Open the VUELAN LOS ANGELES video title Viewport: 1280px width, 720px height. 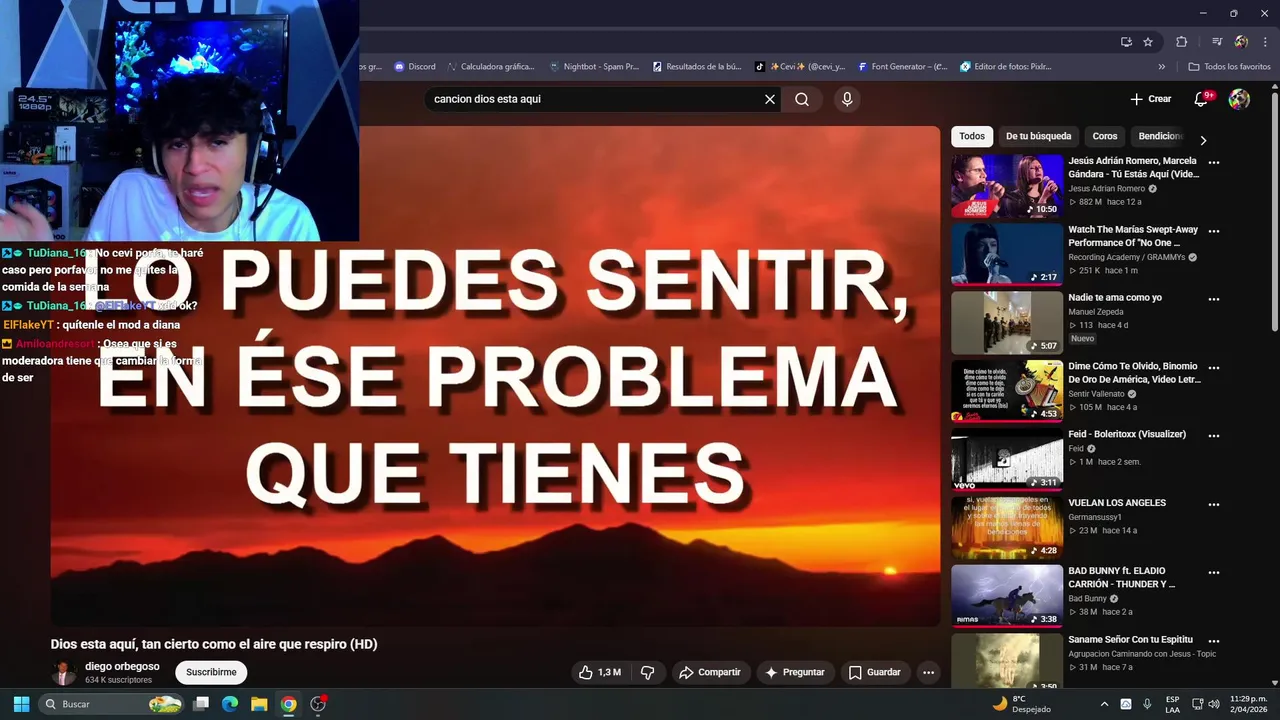pos(1117,503)
